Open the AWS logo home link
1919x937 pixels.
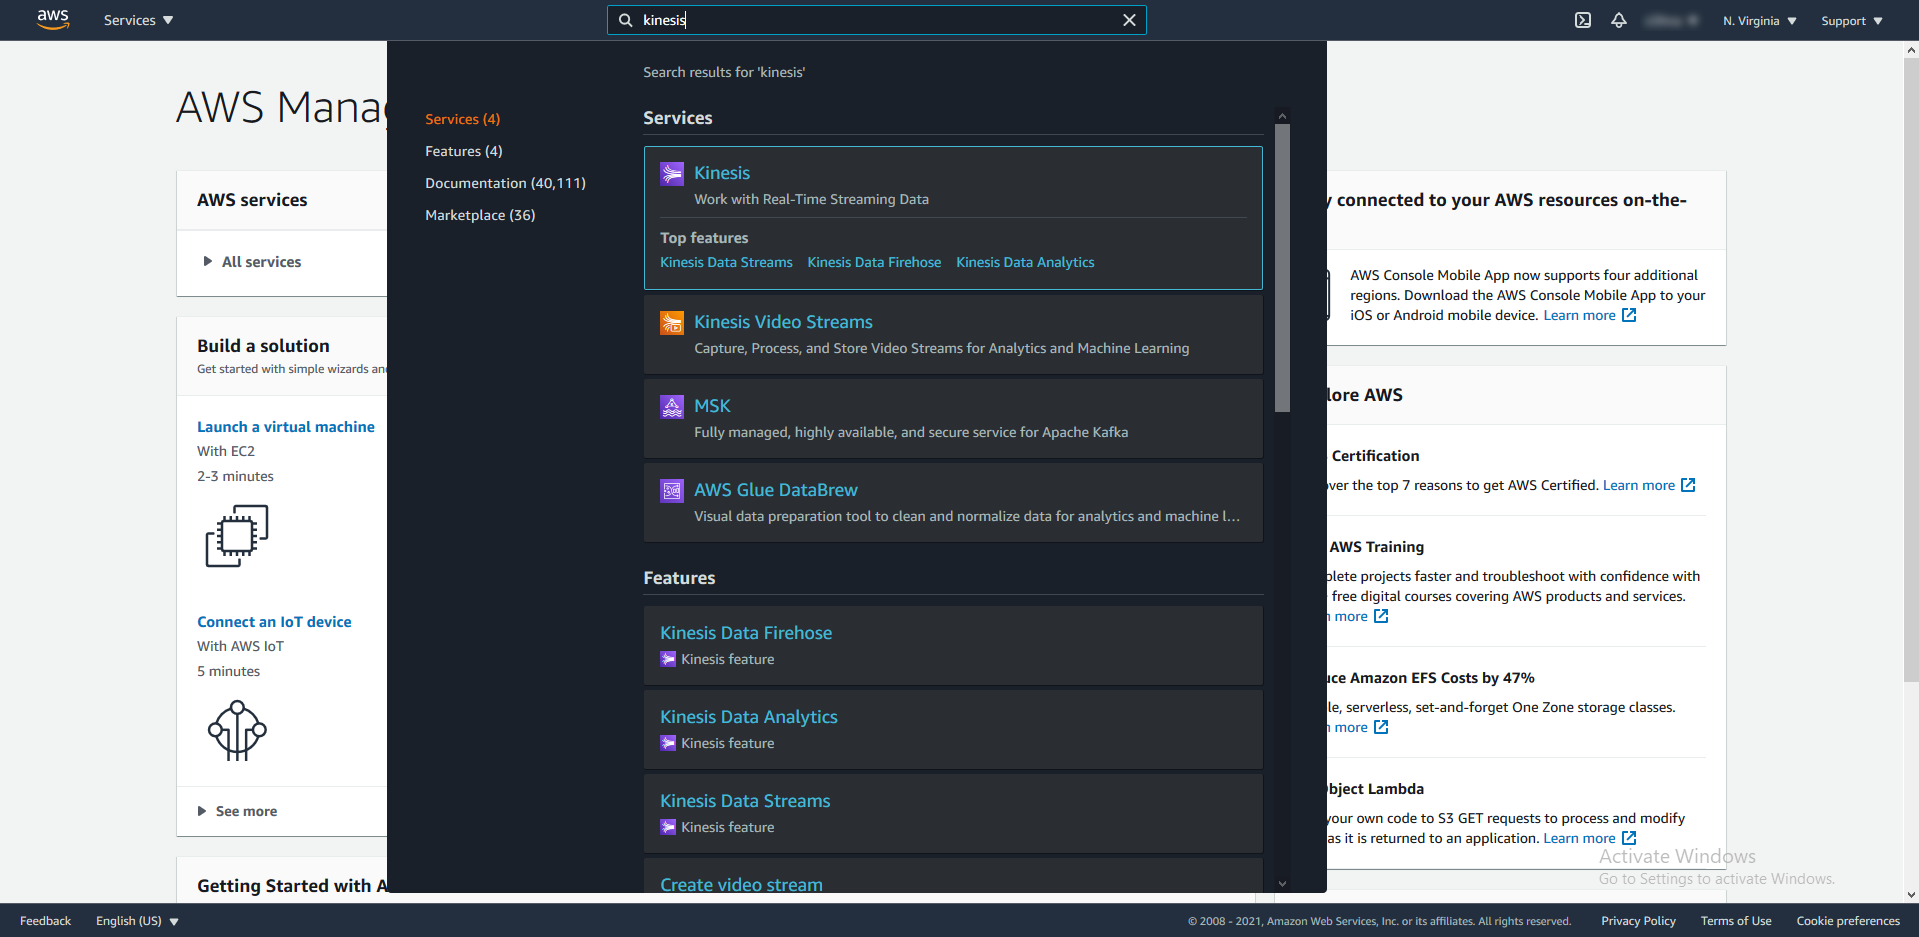point(53,20)
